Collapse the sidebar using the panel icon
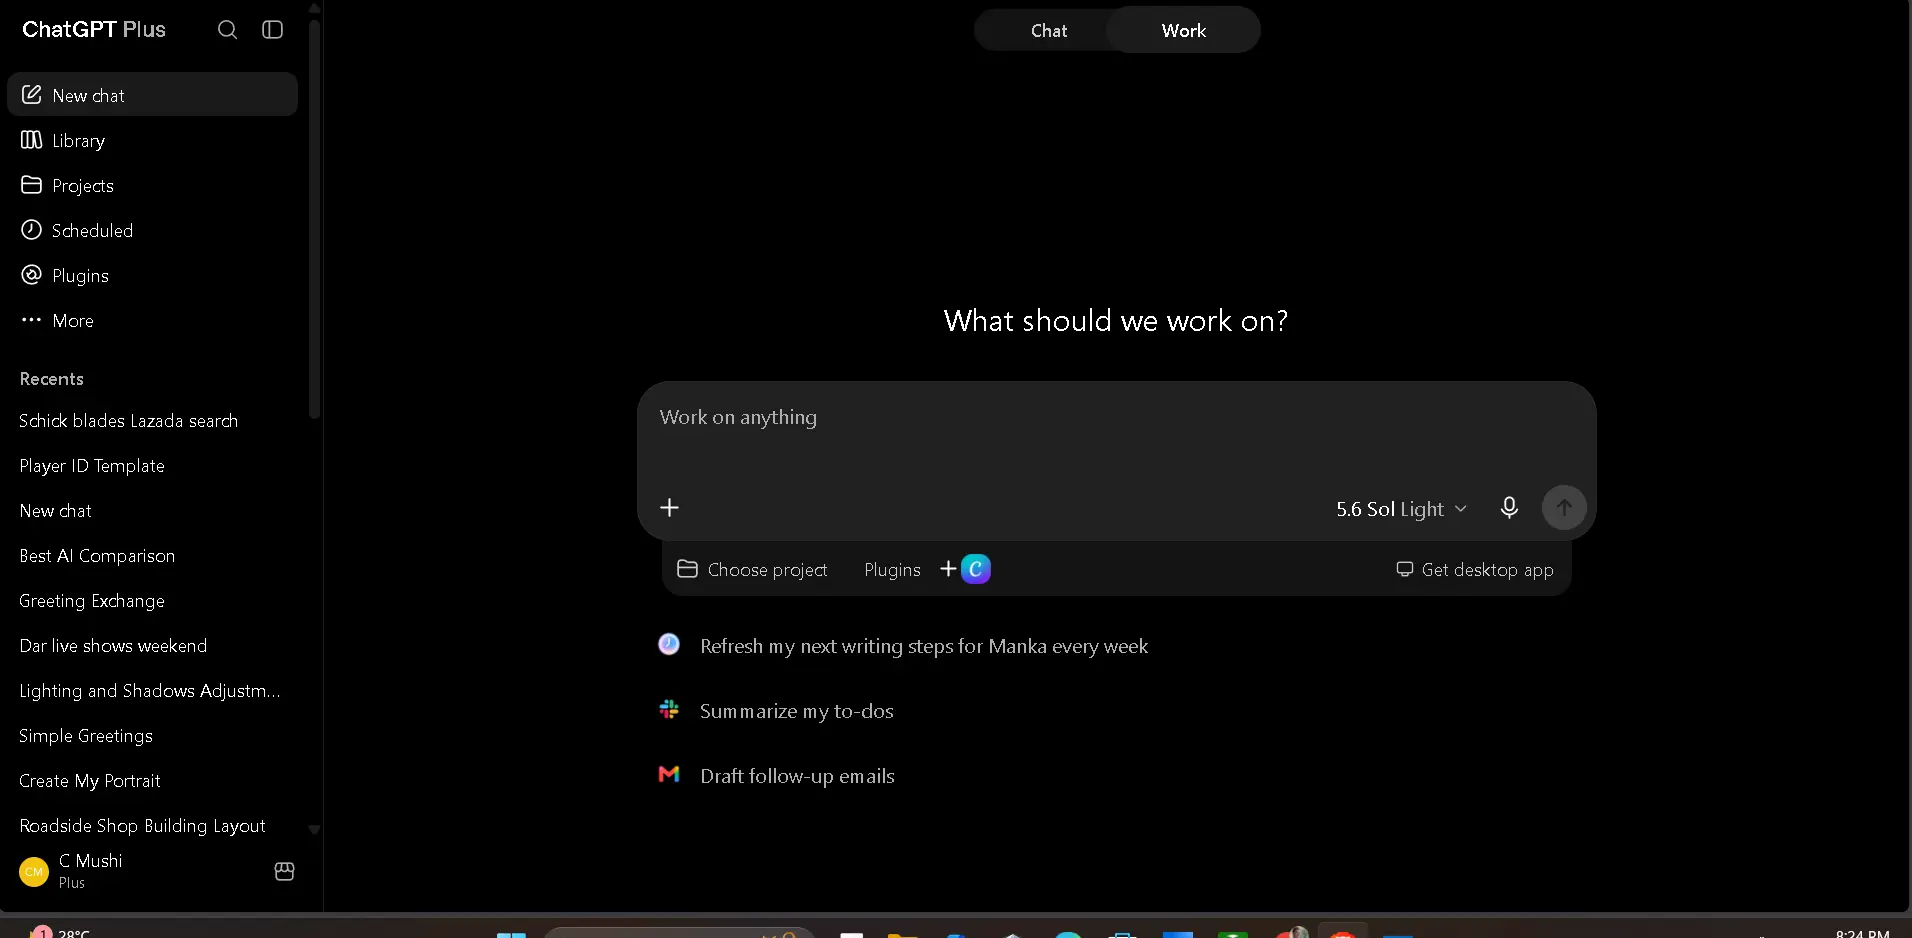 (272, 30)
